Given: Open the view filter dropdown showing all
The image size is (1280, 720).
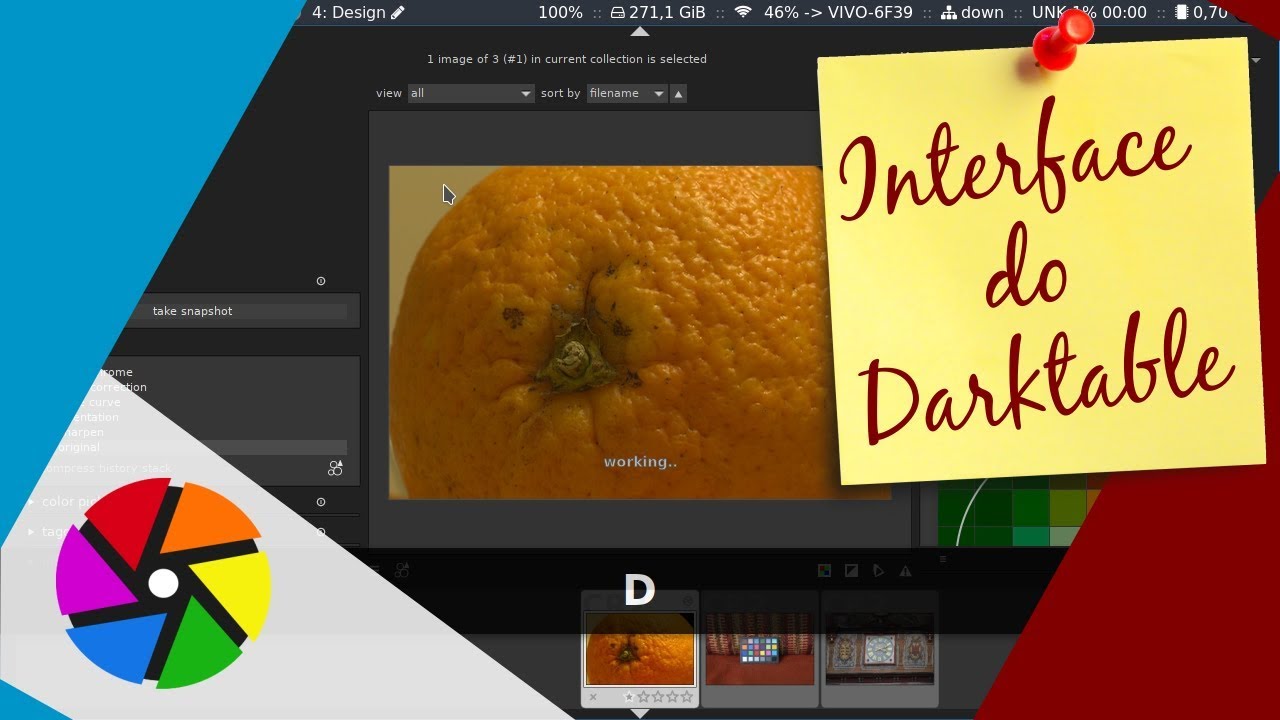Looking at the screenshot, I should click(x=471, y=93).
